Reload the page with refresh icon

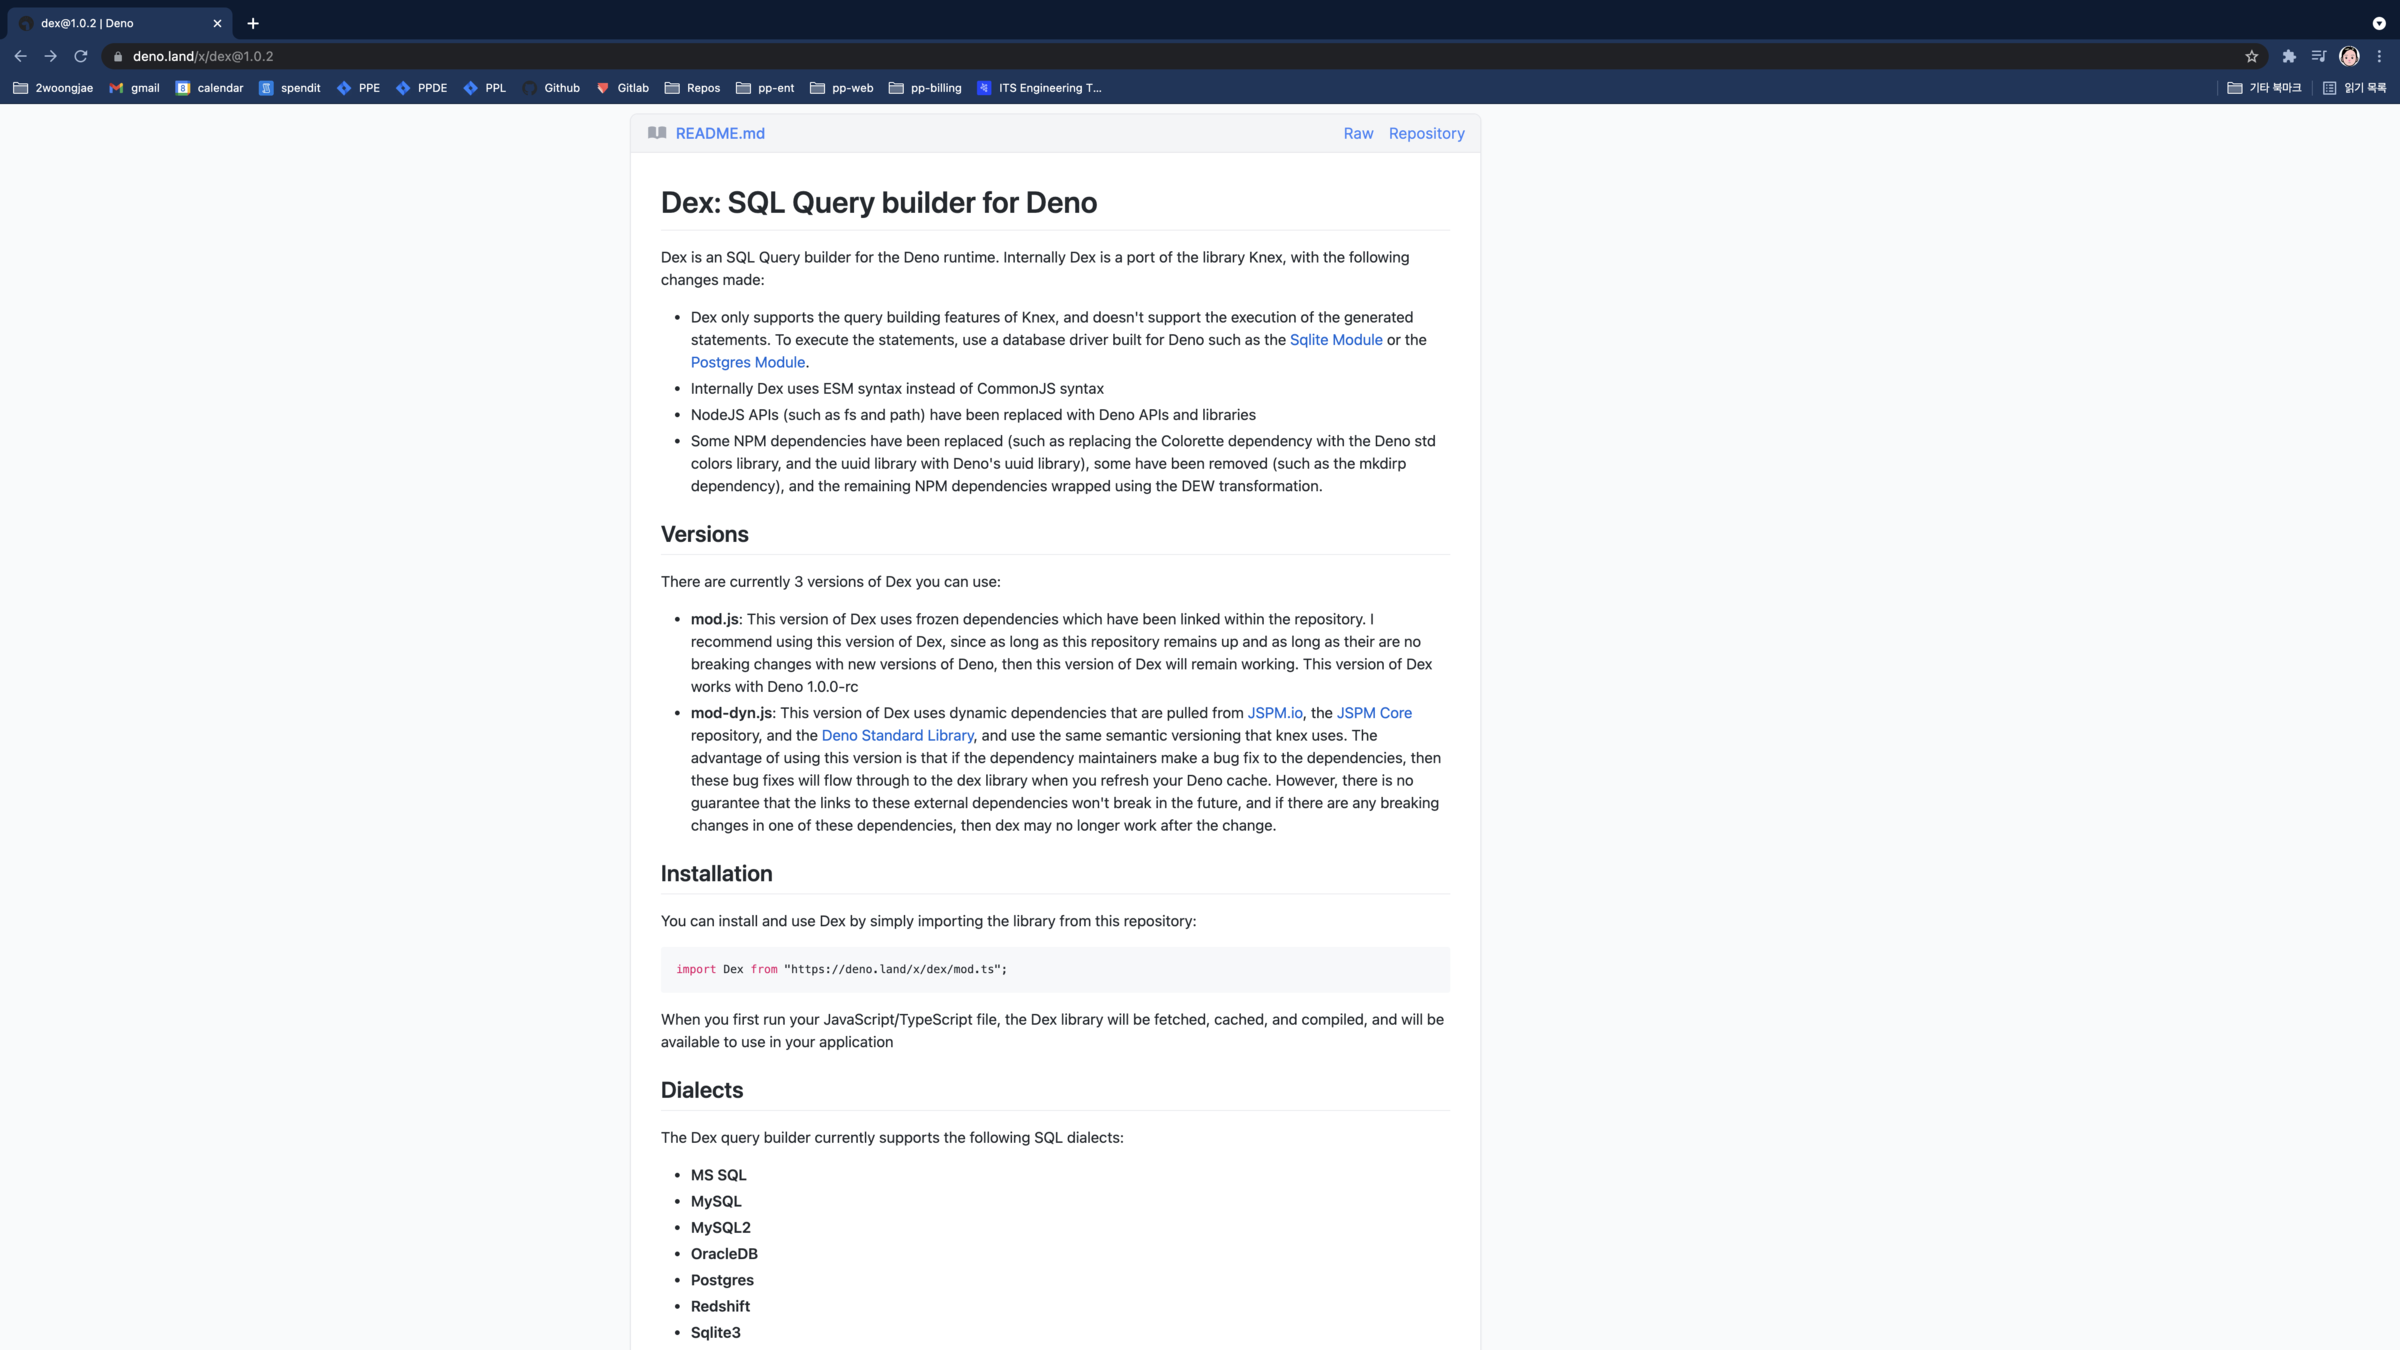tap(81, 56)
